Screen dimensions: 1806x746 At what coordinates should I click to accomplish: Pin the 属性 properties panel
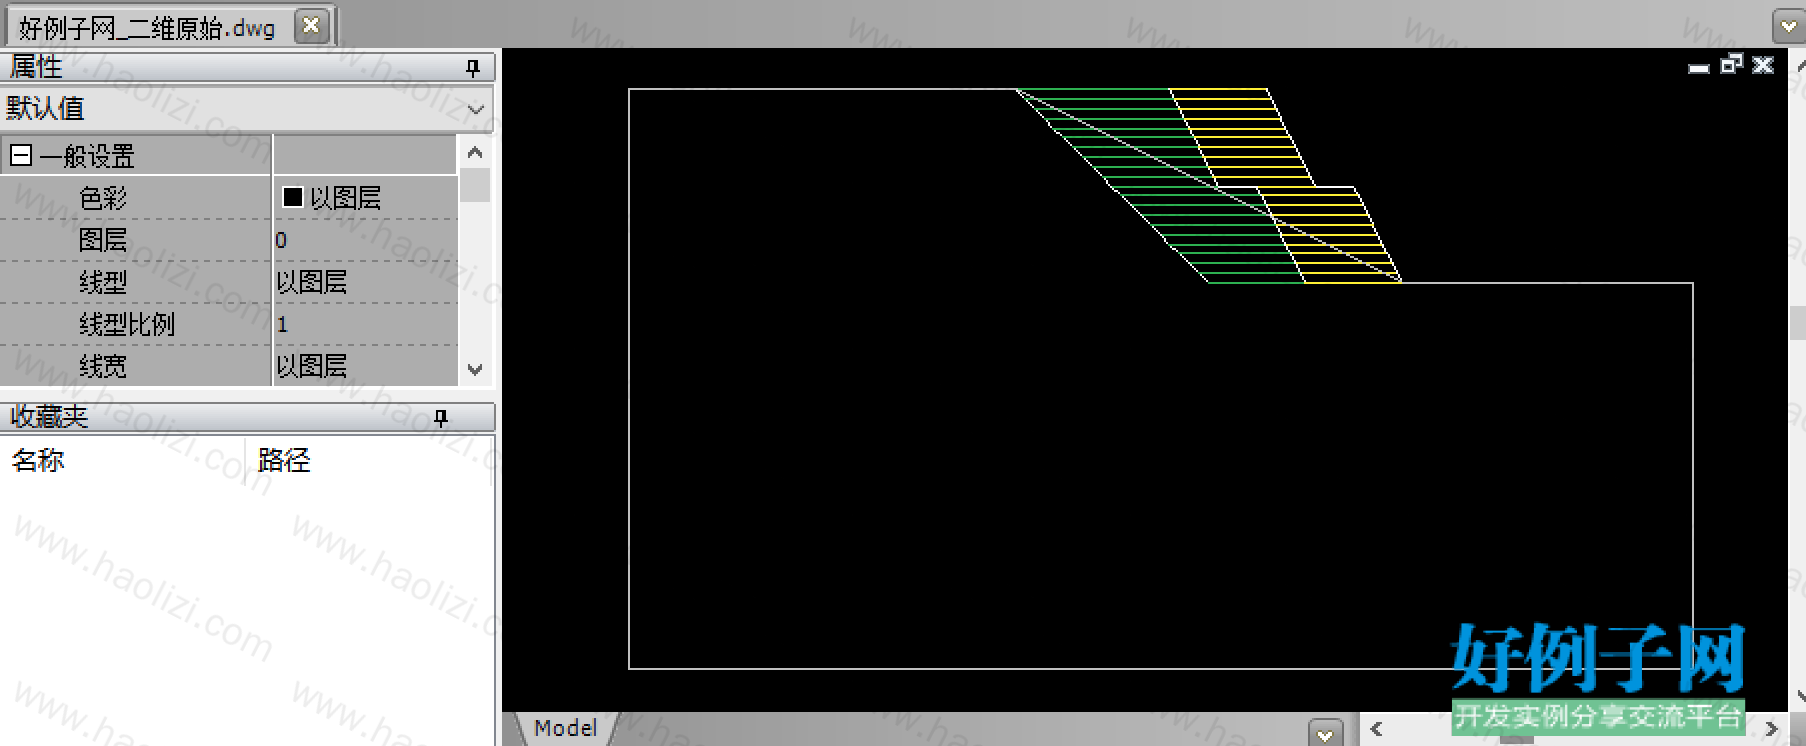pyautogui.click(x=473, y=67)
